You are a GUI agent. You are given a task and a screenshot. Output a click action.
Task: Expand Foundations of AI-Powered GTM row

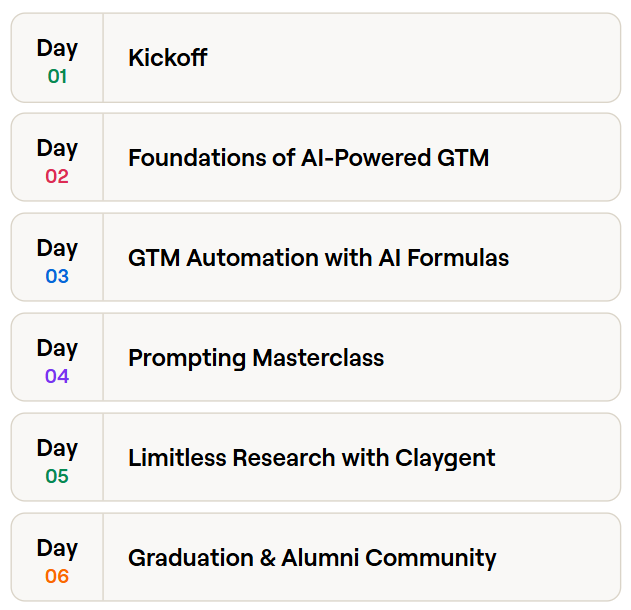(316, 157)
